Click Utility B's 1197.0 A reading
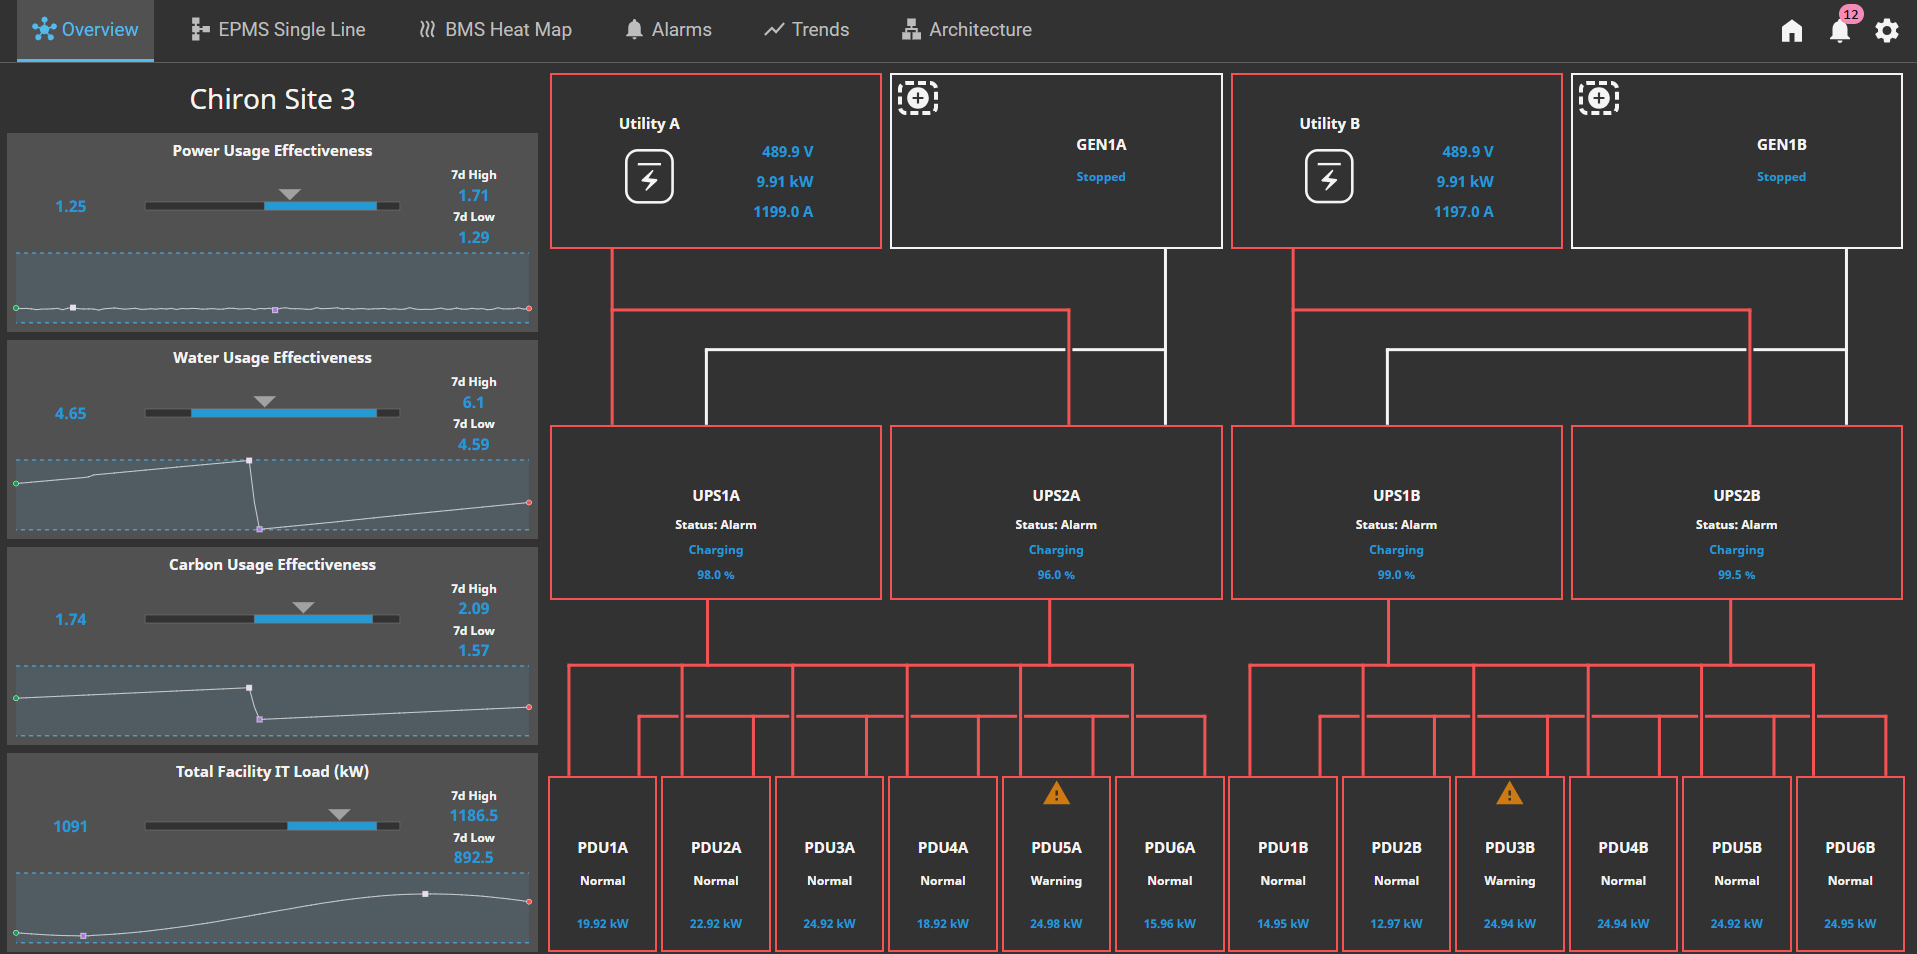This screenshot has height=954, width=1917. tap(1463, 212)
